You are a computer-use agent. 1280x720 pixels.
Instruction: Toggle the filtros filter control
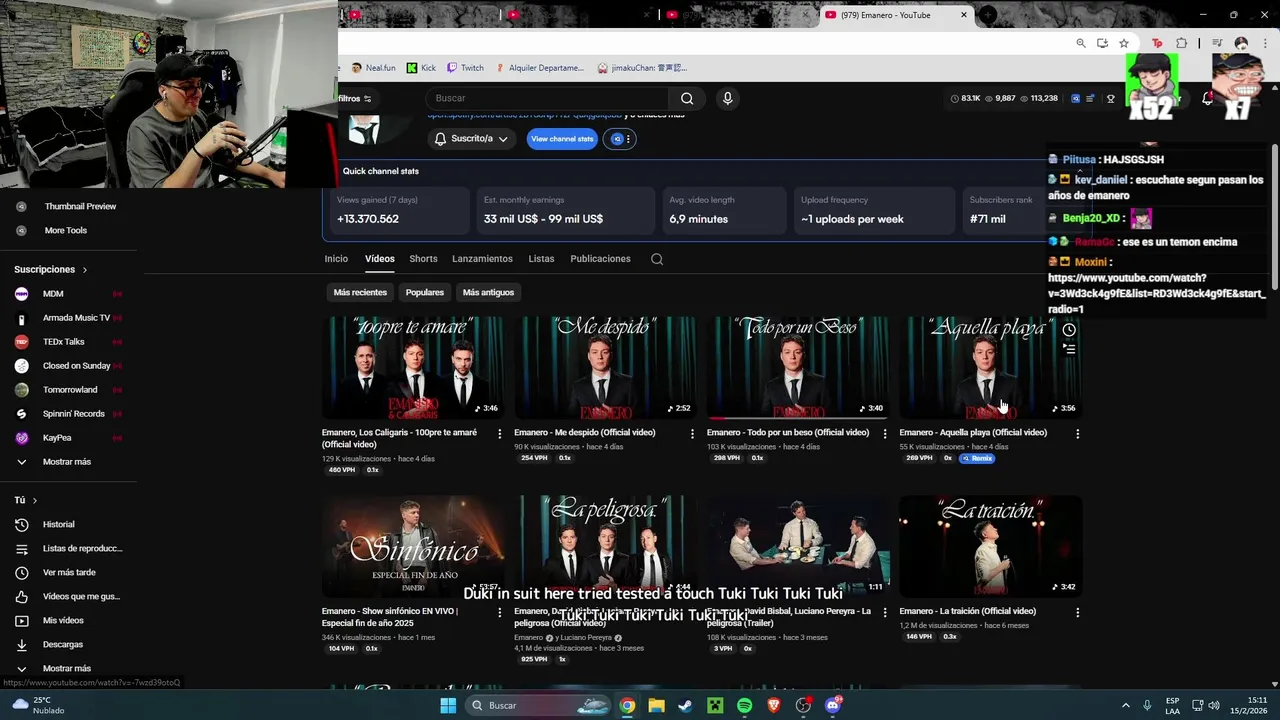(x=355, y=98)
